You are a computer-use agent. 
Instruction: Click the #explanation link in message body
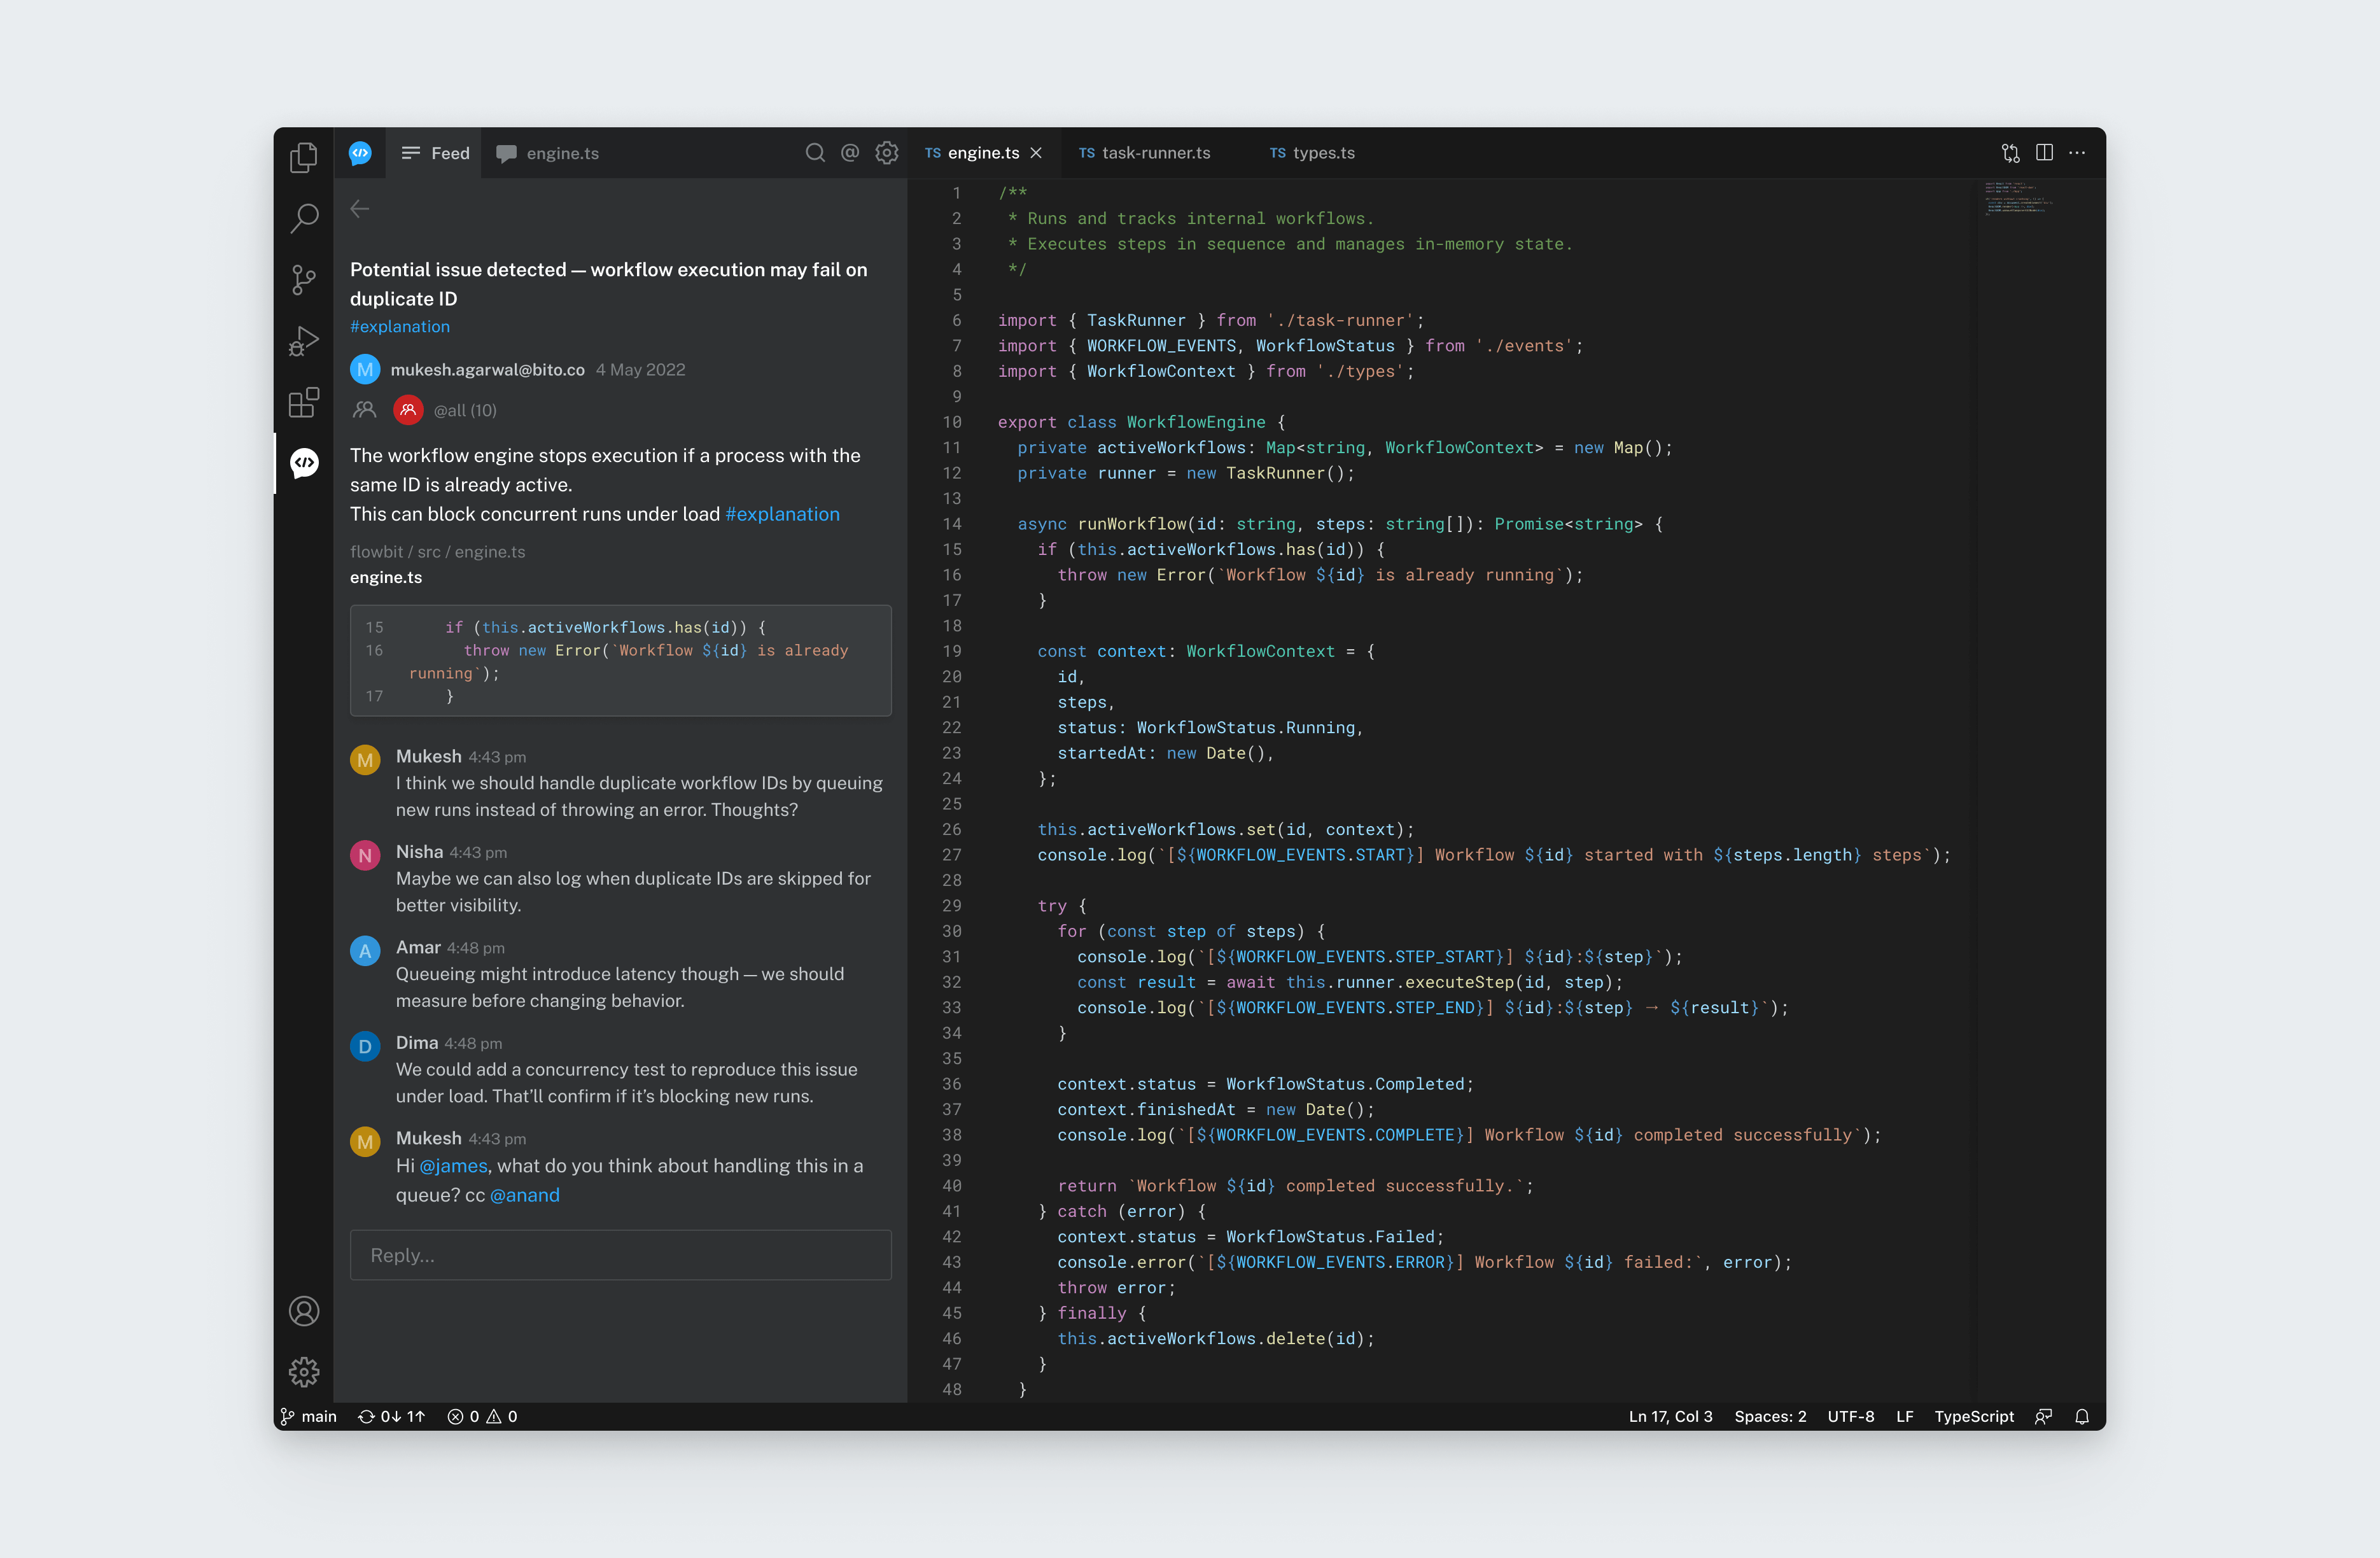[x=782, y=514]
